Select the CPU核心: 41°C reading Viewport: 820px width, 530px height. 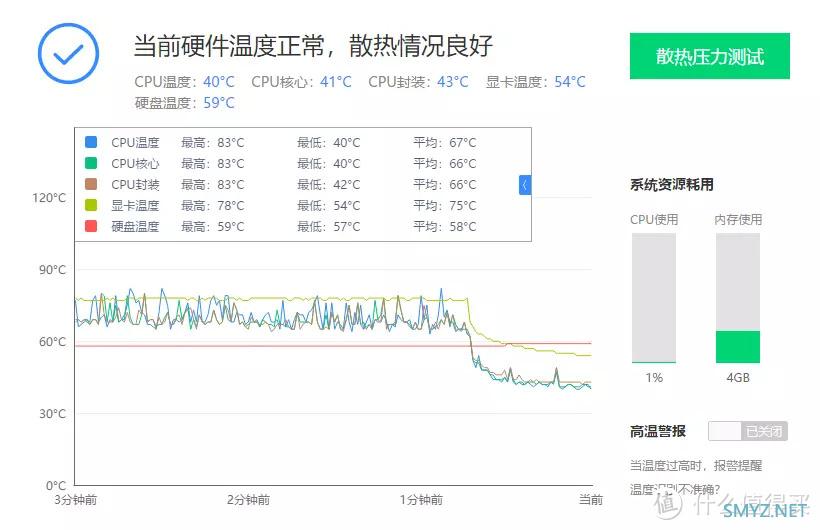(302, 82)
